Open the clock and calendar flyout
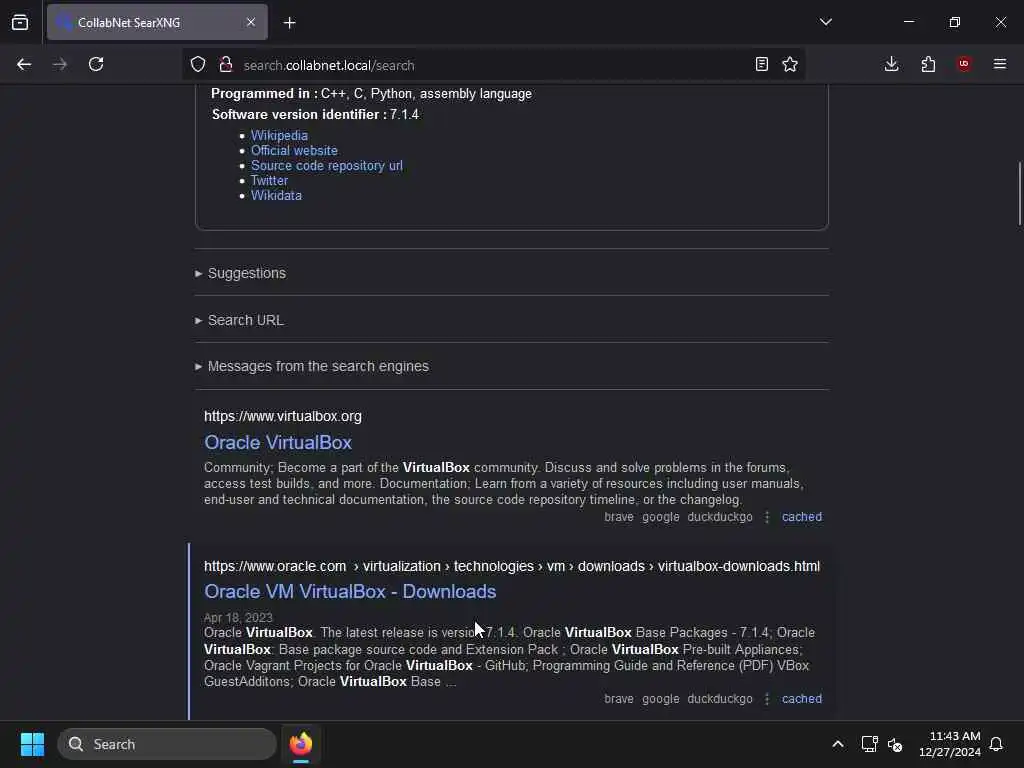This screenshot has height=768, width=1024. pyautogui.click(x=950, y=744)
